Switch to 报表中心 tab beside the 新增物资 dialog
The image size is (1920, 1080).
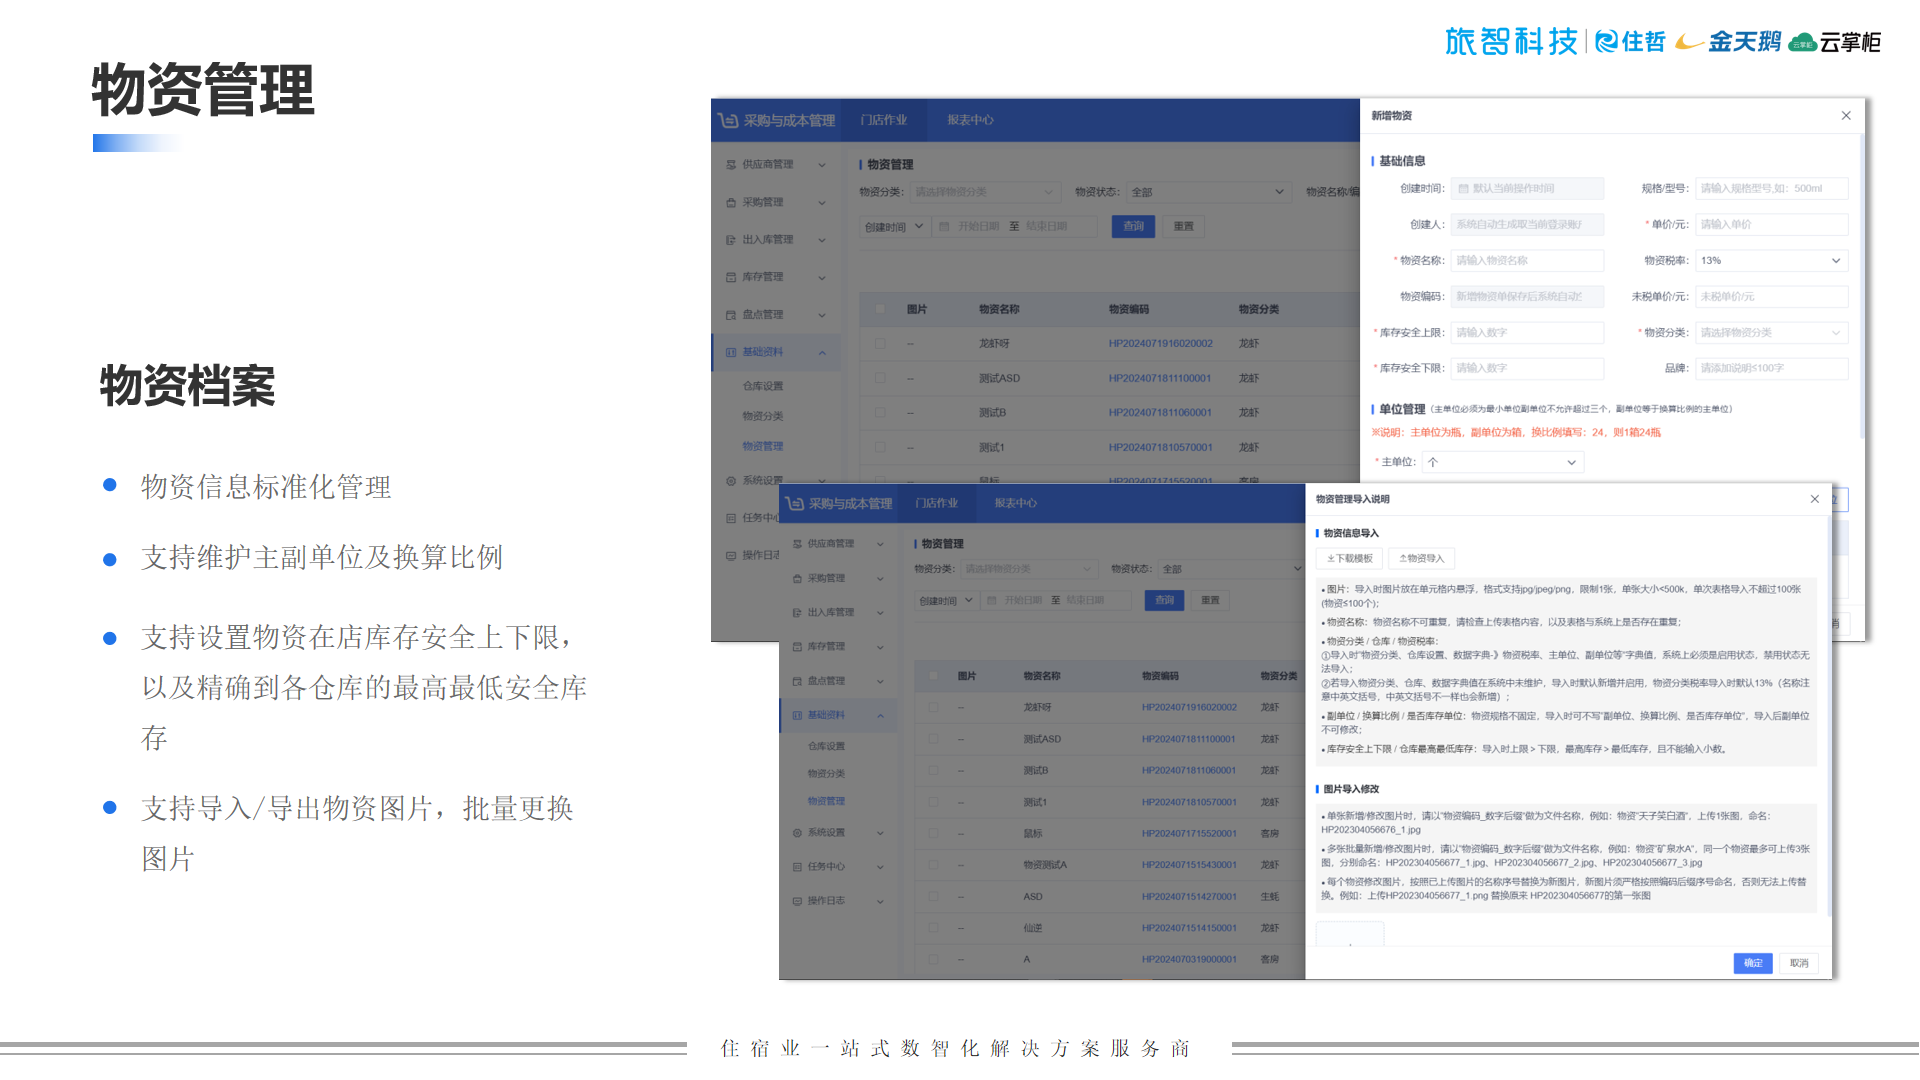click(970, 120)
